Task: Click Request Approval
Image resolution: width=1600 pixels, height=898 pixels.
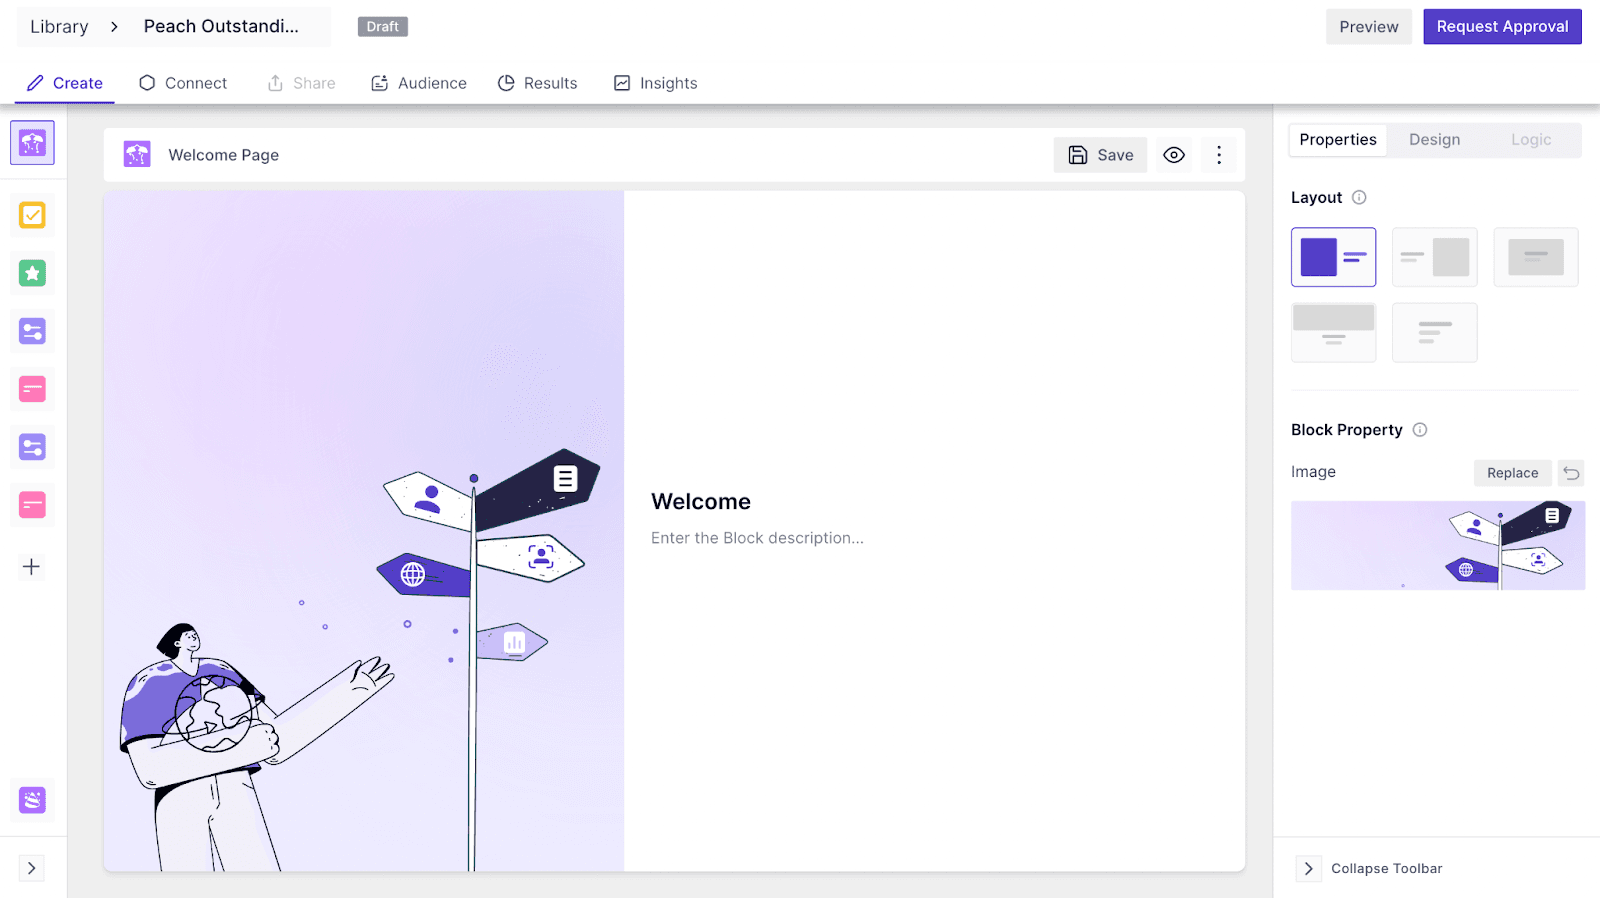Action: point(1502,27)
